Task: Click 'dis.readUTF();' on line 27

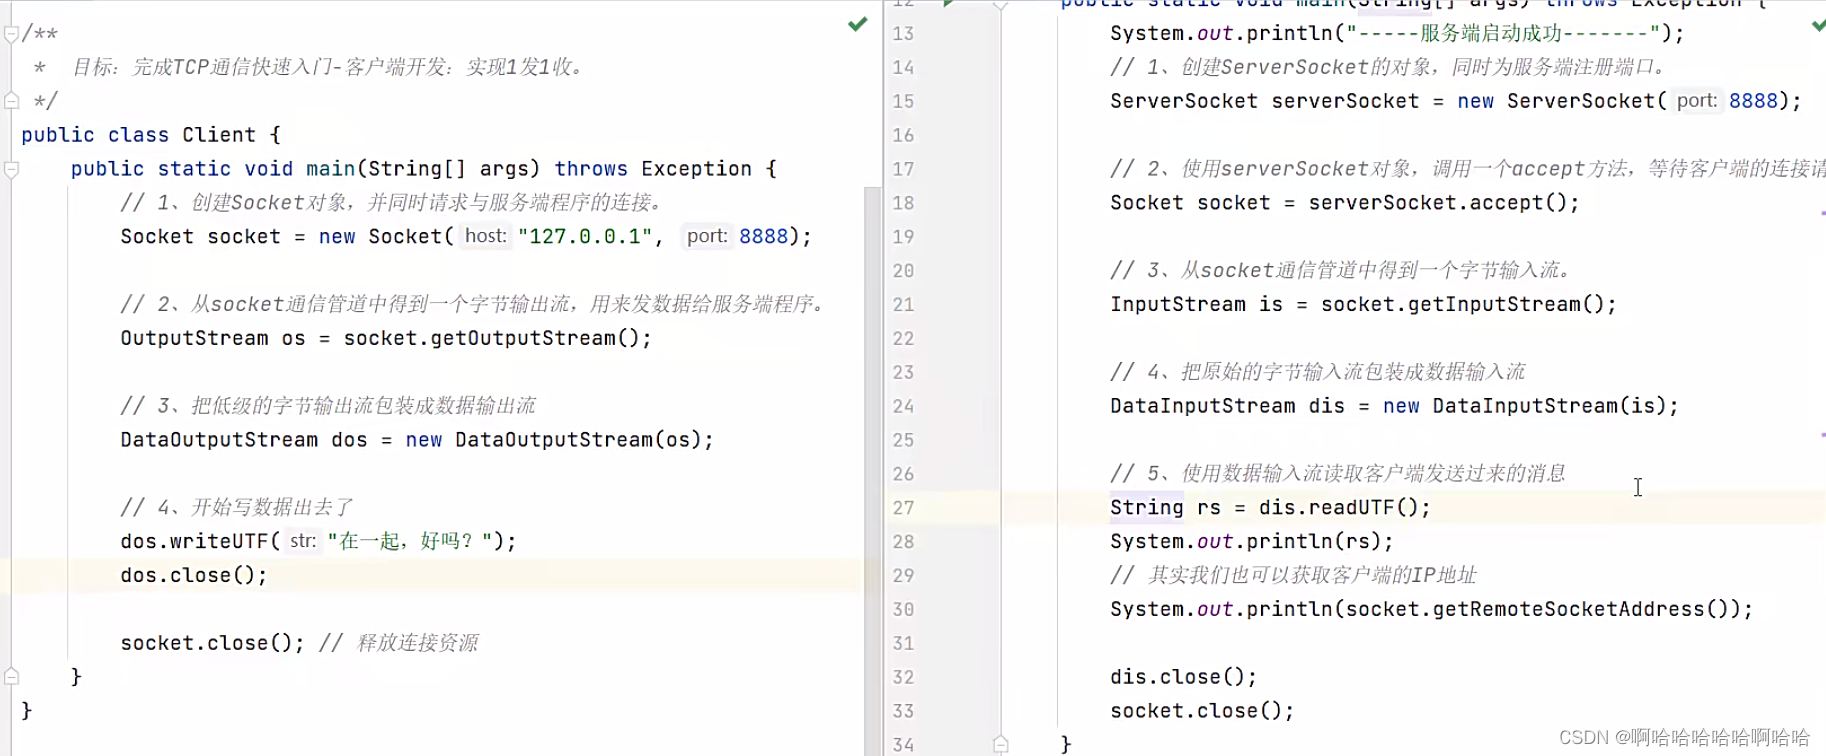Action: coord(1345,507)
